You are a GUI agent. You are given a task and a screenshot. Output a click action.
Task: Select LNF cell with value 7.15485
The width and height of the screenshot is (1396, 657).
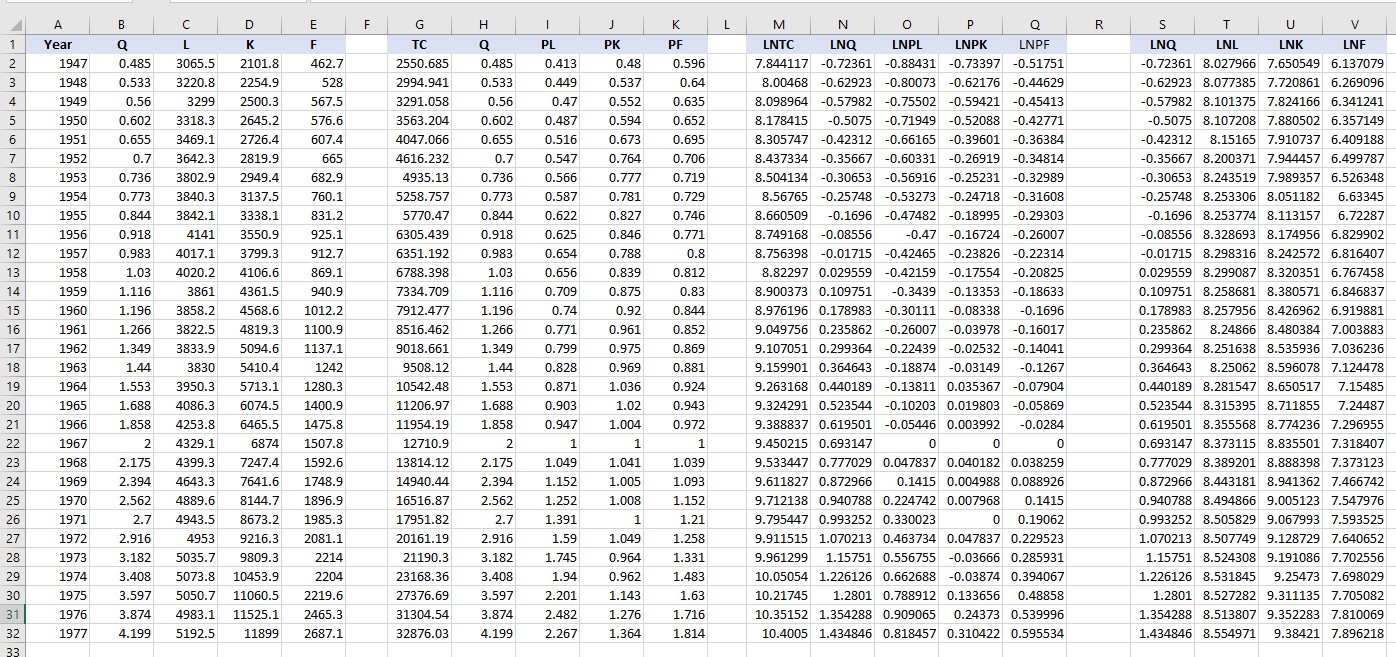pos(1355,386)
